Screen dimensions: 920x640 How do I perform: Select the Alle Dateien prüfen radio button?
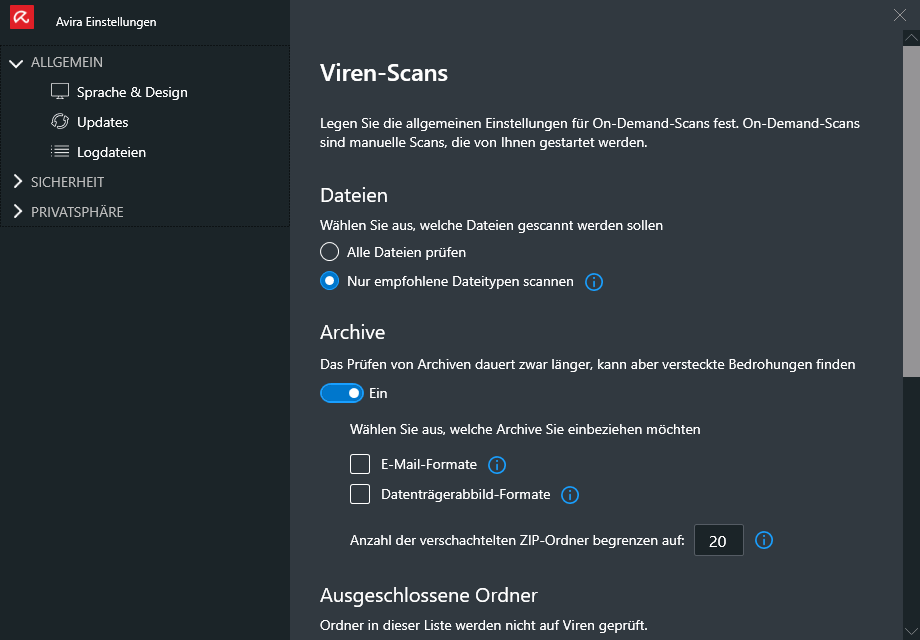[329, 252]
